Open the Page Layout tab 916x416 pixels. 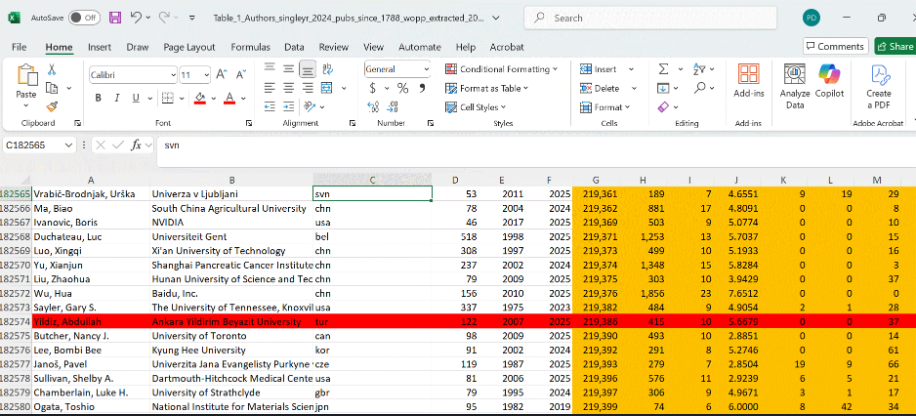click(x=189, y=47)
